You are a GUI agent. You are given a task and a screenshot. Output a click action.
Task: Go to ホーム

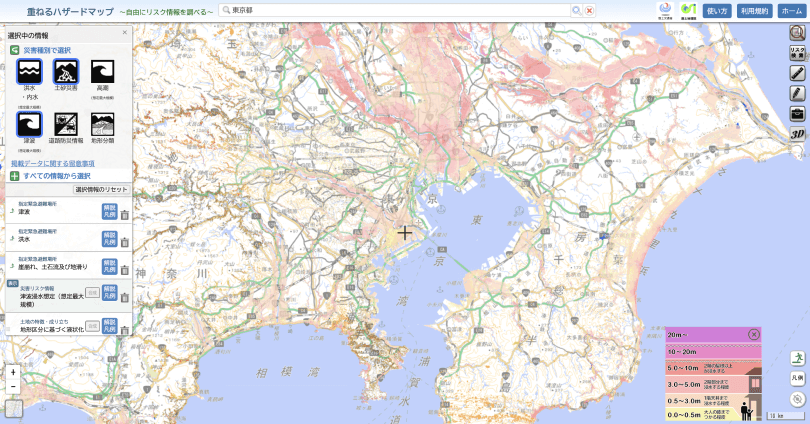pyautogui.click(x=791, y=11)
